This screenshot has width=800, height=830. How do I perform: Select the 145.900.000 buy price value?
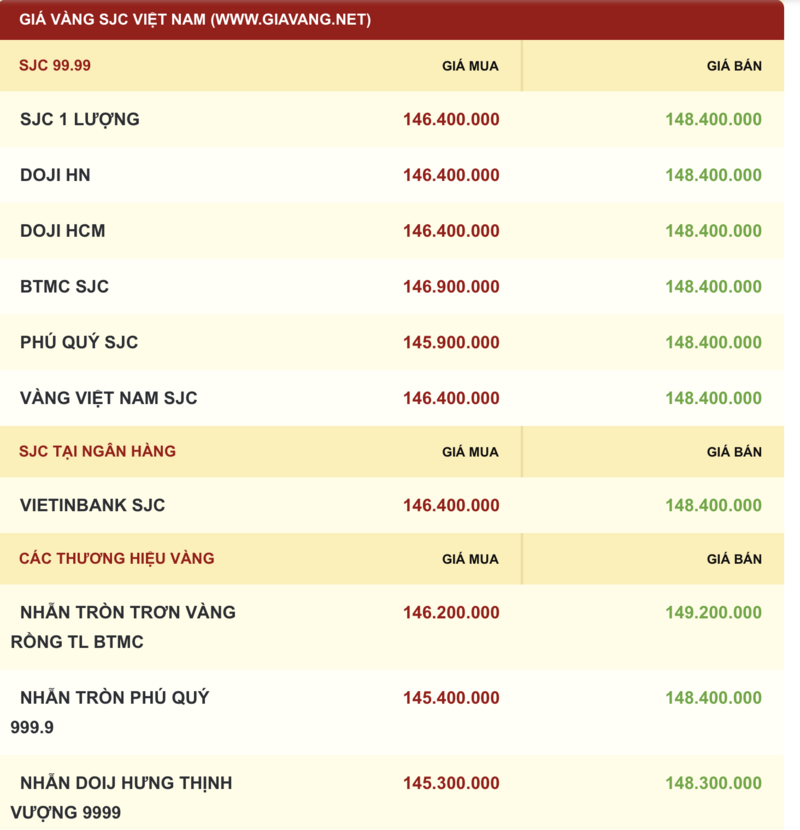click(451, 343)
